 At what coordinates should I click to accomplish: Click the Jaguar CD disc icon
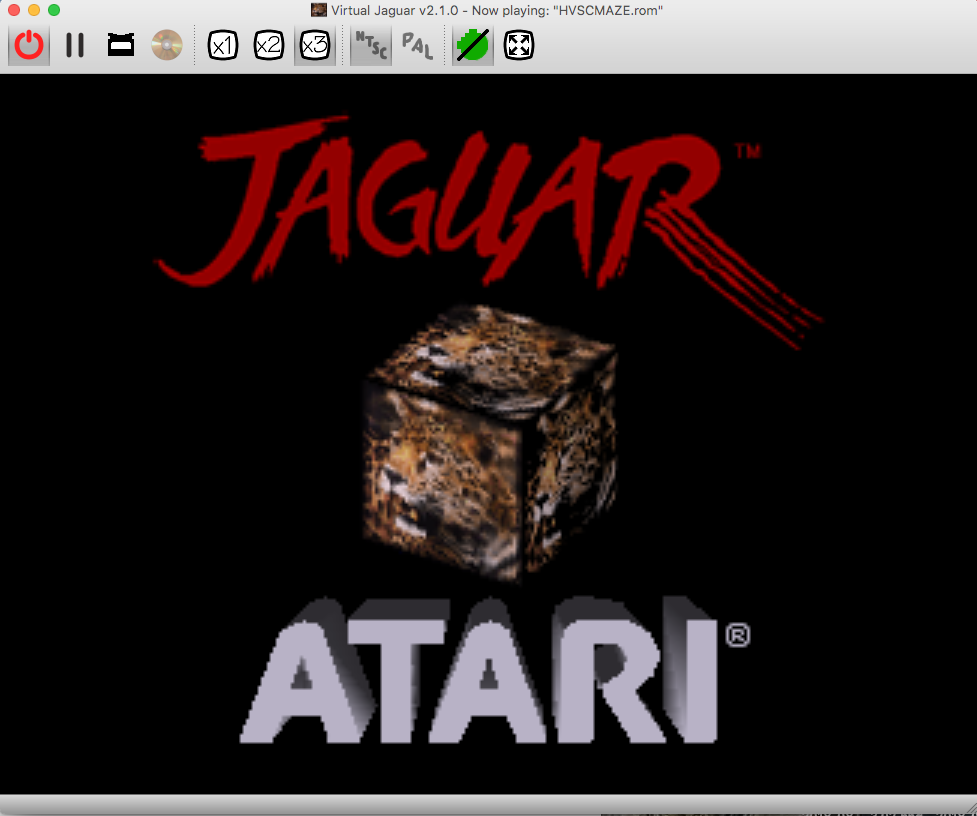coord(167,45)
